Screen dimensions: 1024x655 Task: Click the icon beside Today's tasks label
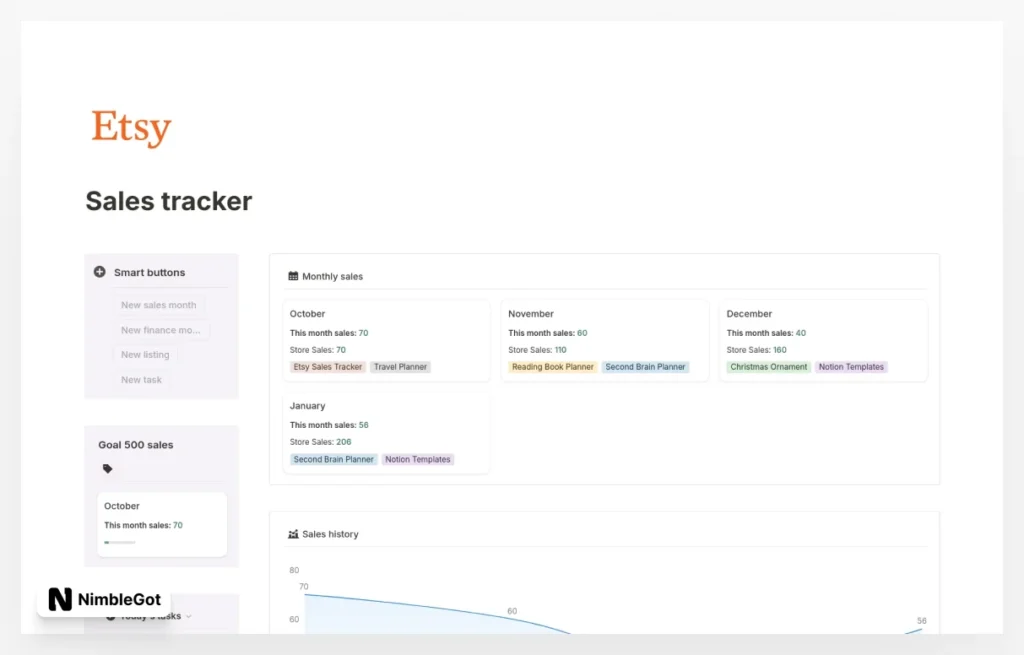click(110, 615)
